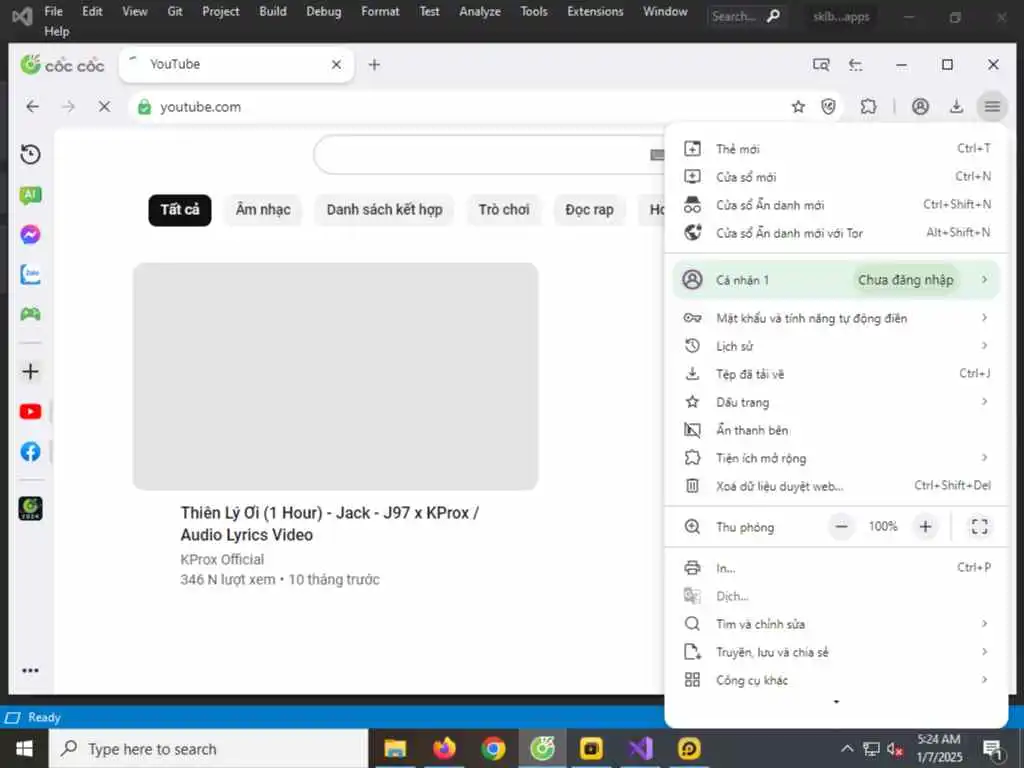Open the AI chat sidebar icon
The image size is (1024, 768).
[30, 195]
